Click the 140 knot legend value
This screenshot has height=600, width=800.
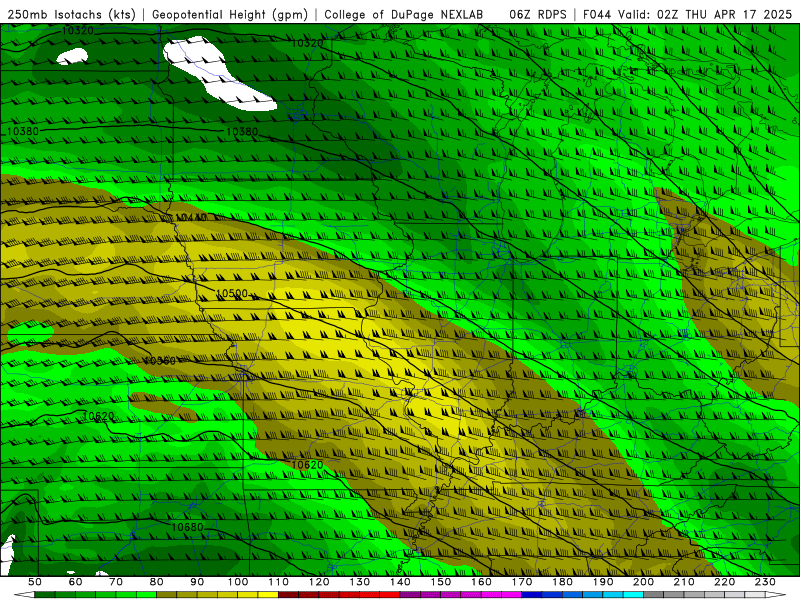click(400, 582)
